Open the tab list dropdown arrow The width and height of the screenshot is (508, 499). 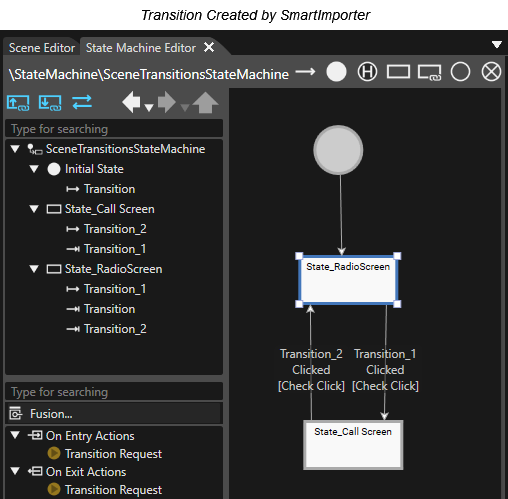[497, 44]
